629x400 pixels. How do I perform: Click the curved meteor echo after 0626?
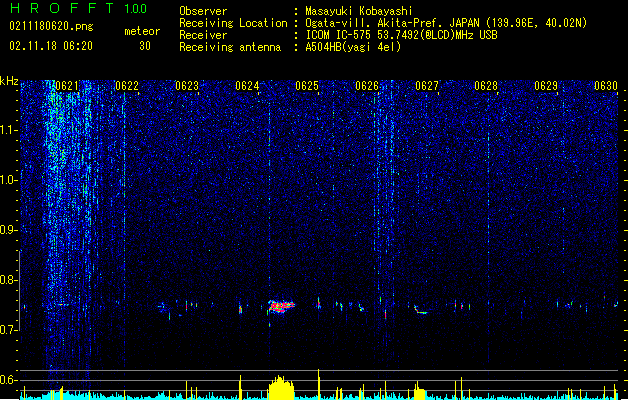click(420, 309)
